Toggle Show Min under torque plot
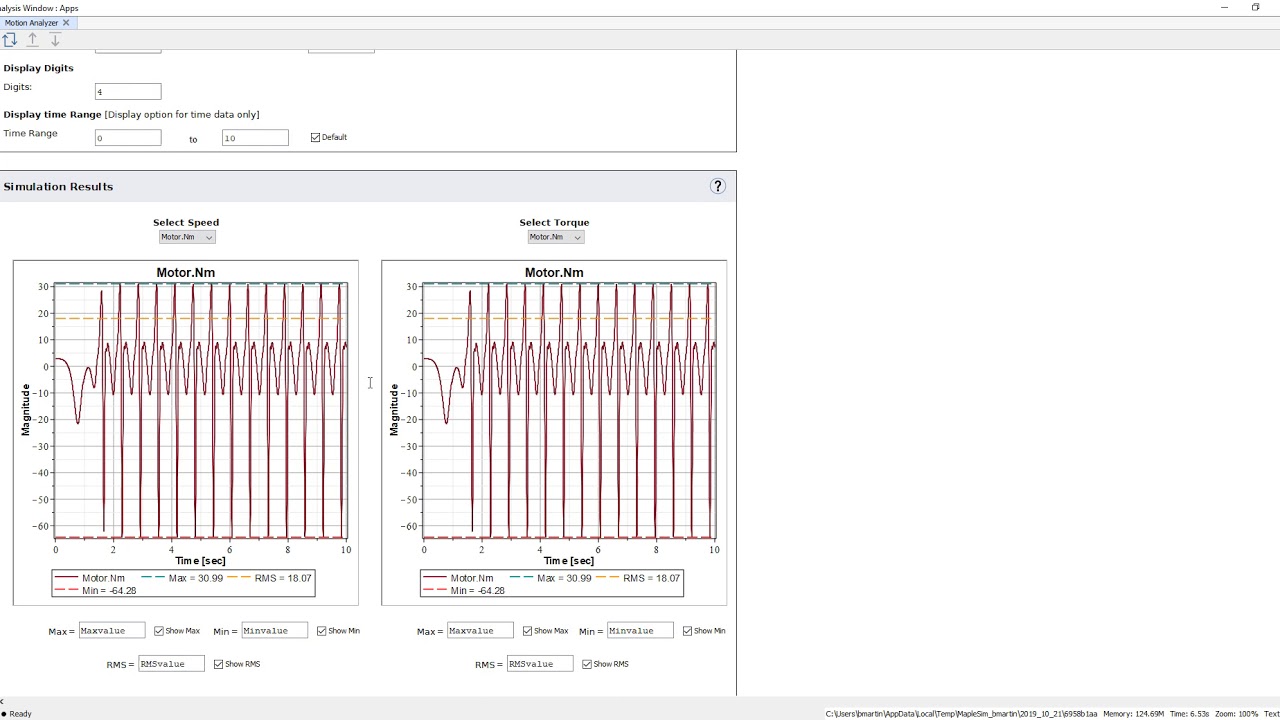 tap(687, 631)
